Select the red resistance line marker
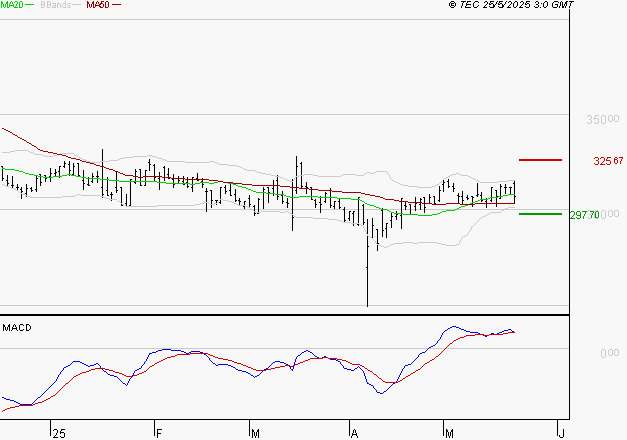The image size is (627, 440). (x=540, y=160)
